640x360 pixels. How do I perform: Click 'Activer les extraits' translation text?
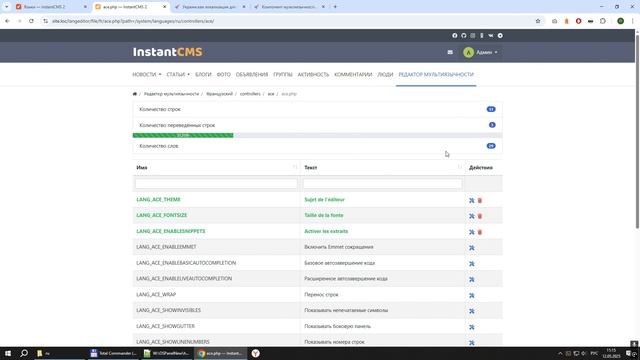(326, 231)
